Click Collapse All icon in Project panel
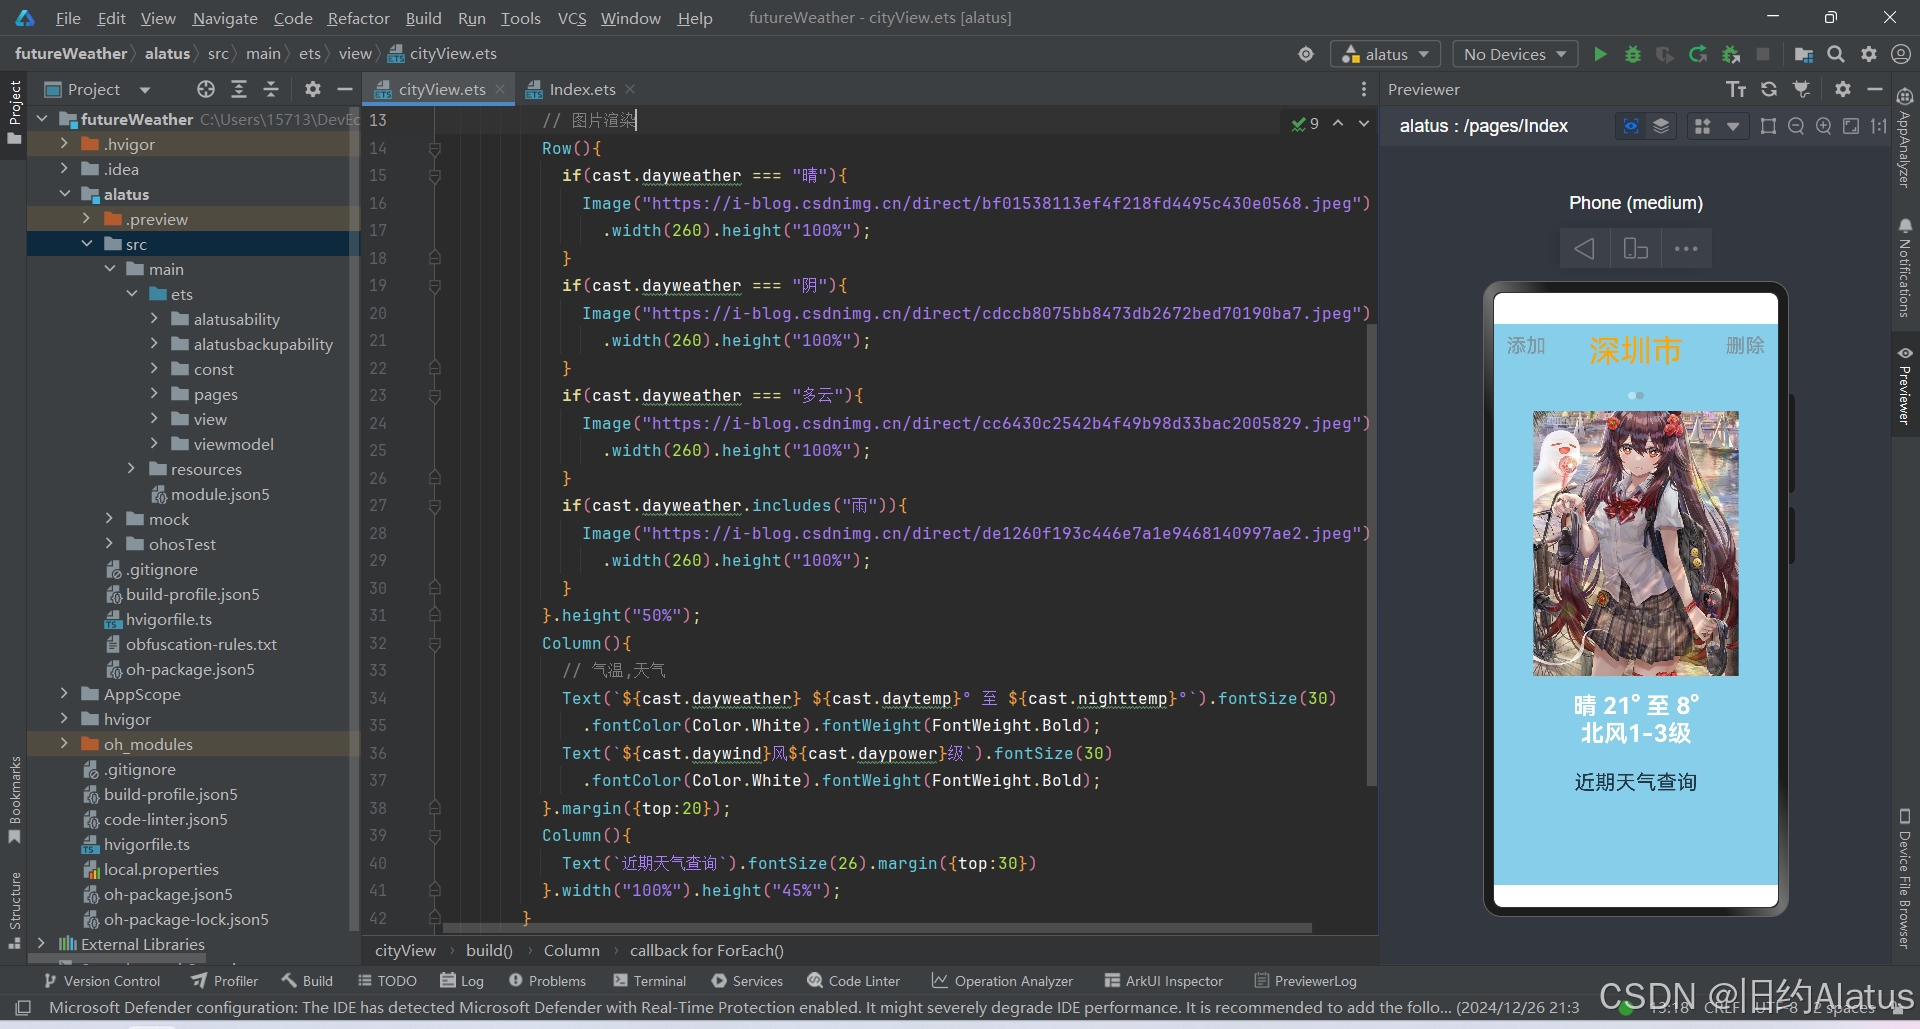The image size is (1920, 1029). [x=271, y=89]
